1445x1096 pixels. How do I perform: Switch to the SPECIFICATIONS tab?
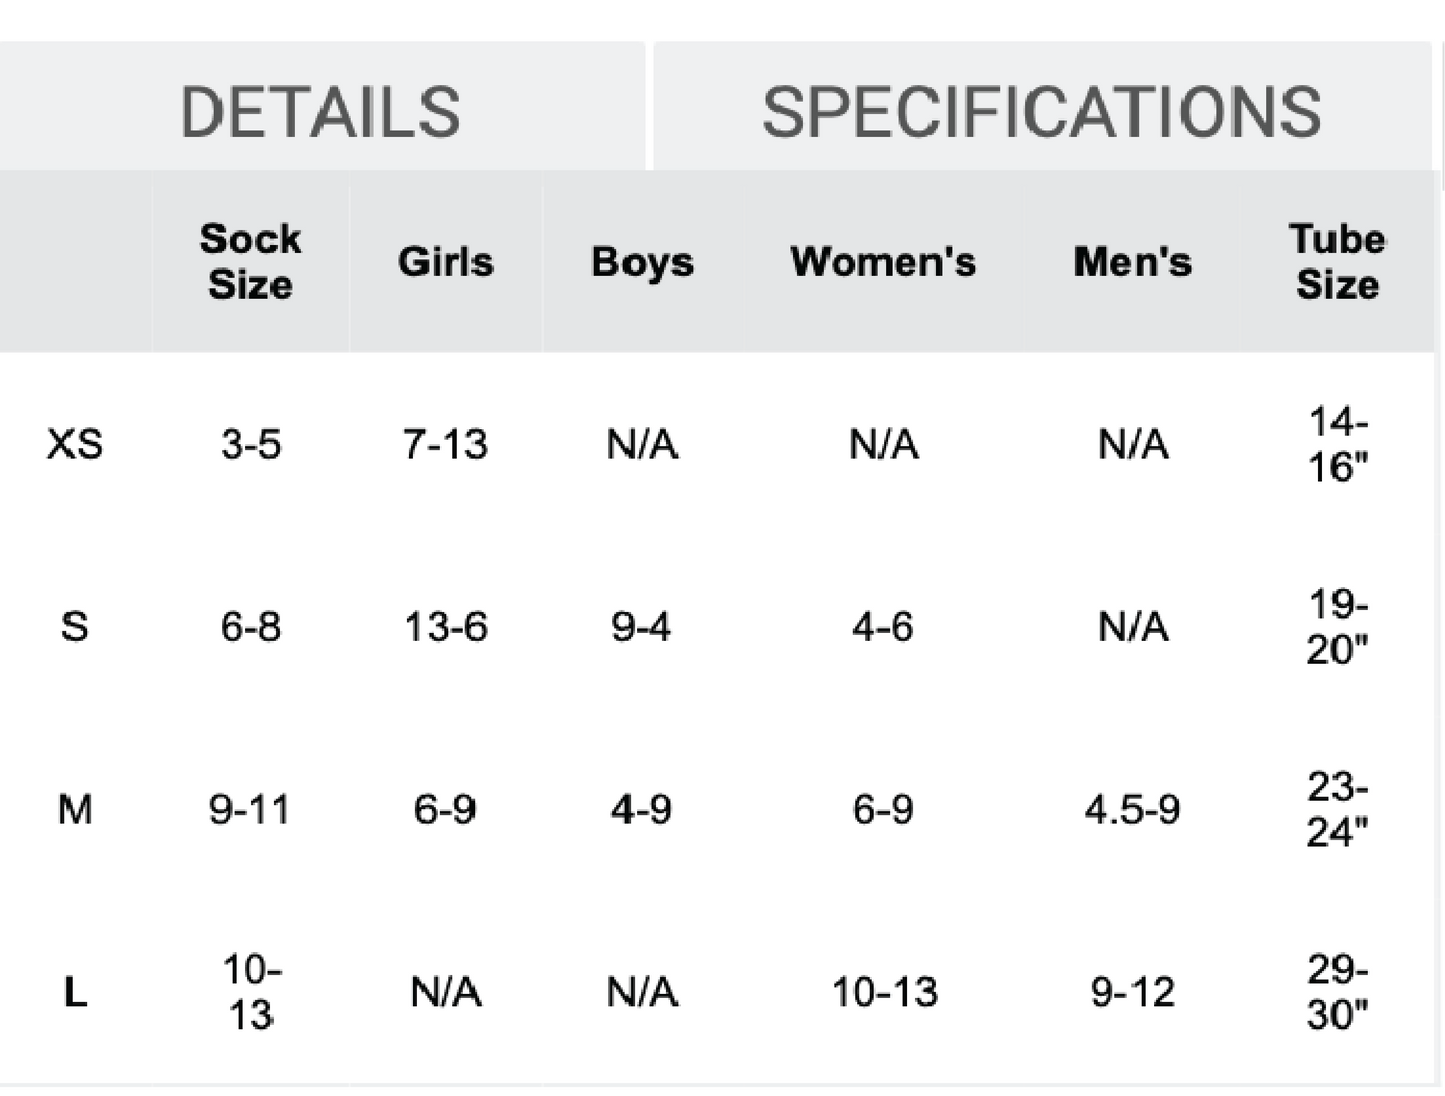tap(1043, 108)
